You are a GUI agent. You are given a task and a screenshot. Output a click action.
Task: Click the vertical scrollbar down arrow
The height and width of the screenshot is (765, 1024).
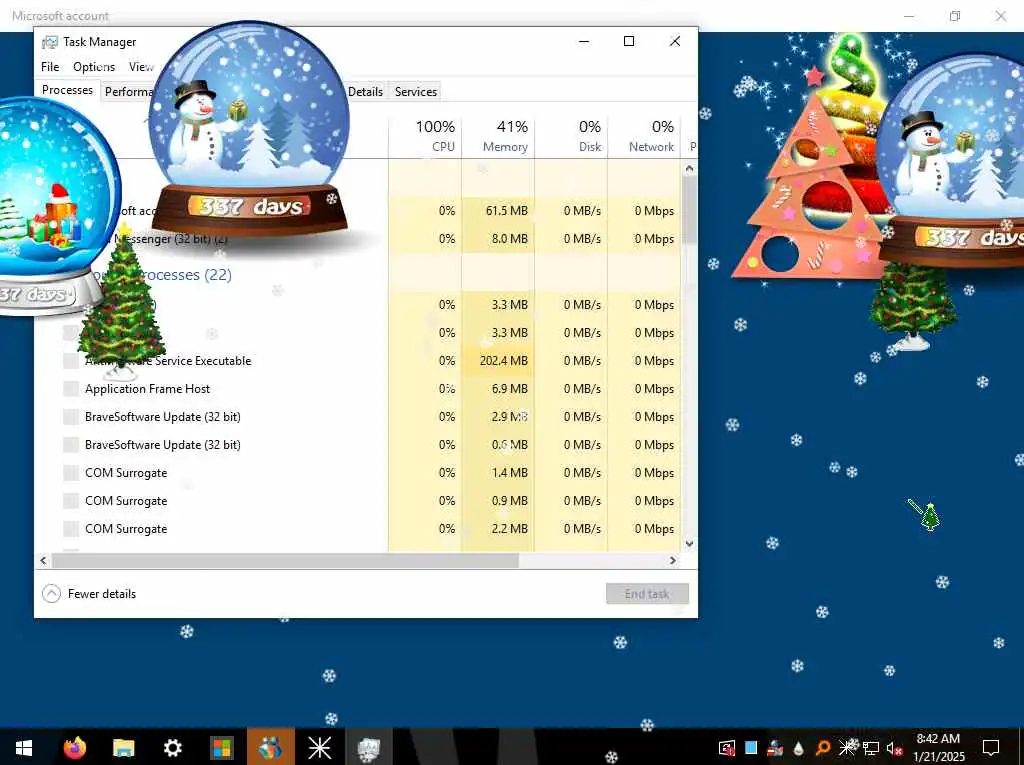tap(689, 544)
